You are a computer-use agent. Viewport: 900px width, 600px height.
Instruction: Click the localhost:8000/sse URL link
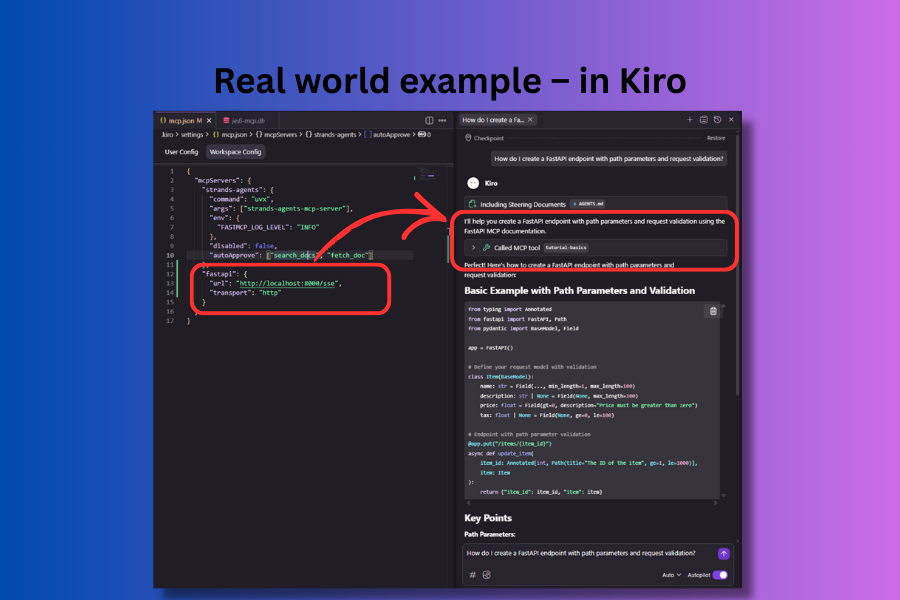pyautogui.click(x=287, y=284)
